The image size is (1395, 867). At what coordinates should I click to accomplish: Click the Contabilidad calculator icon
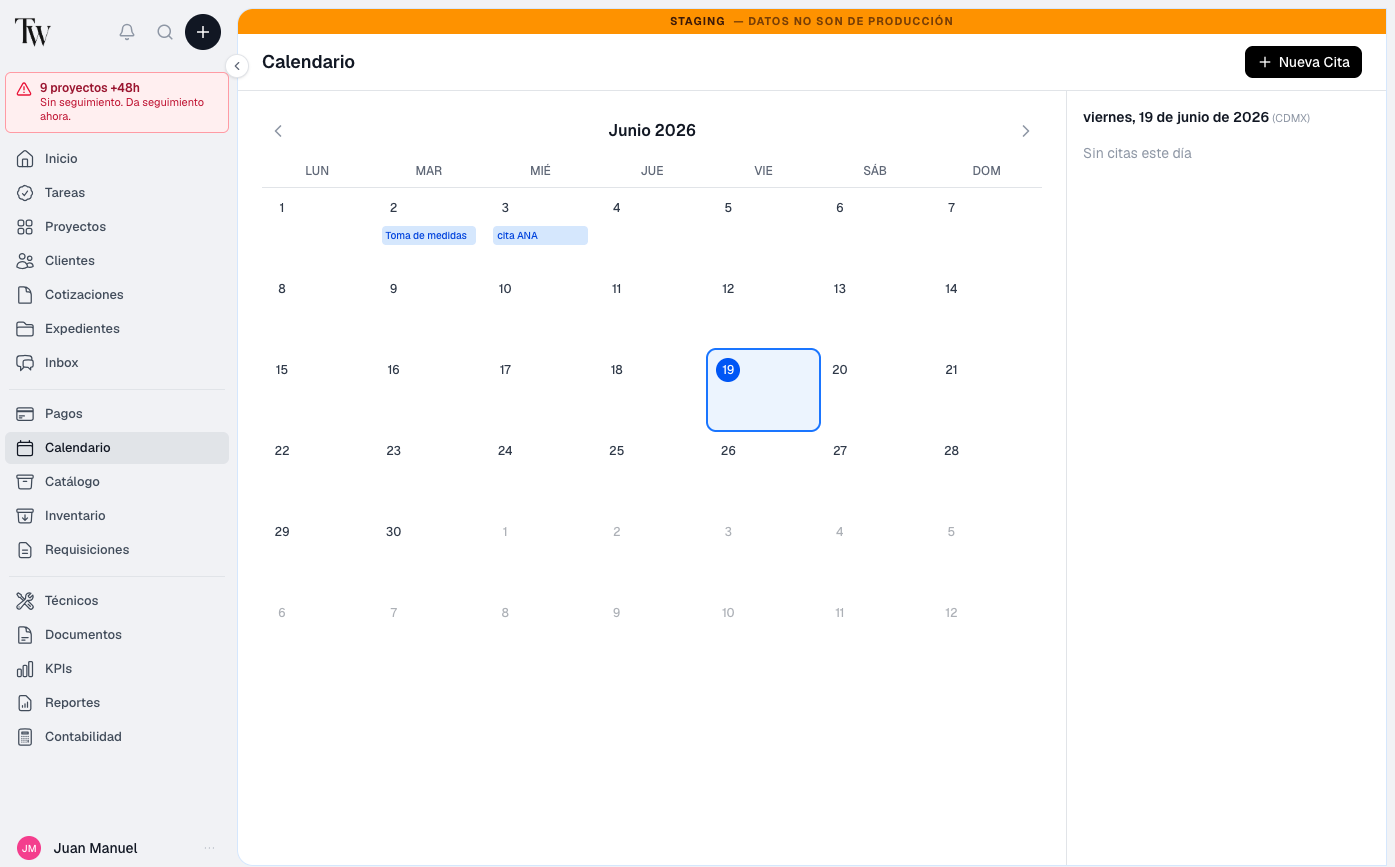26,737
